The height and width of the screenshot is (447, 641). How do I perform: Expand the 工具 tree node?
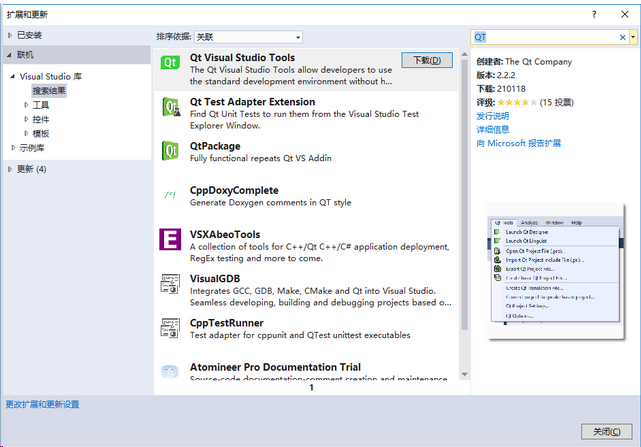[26, 105]
